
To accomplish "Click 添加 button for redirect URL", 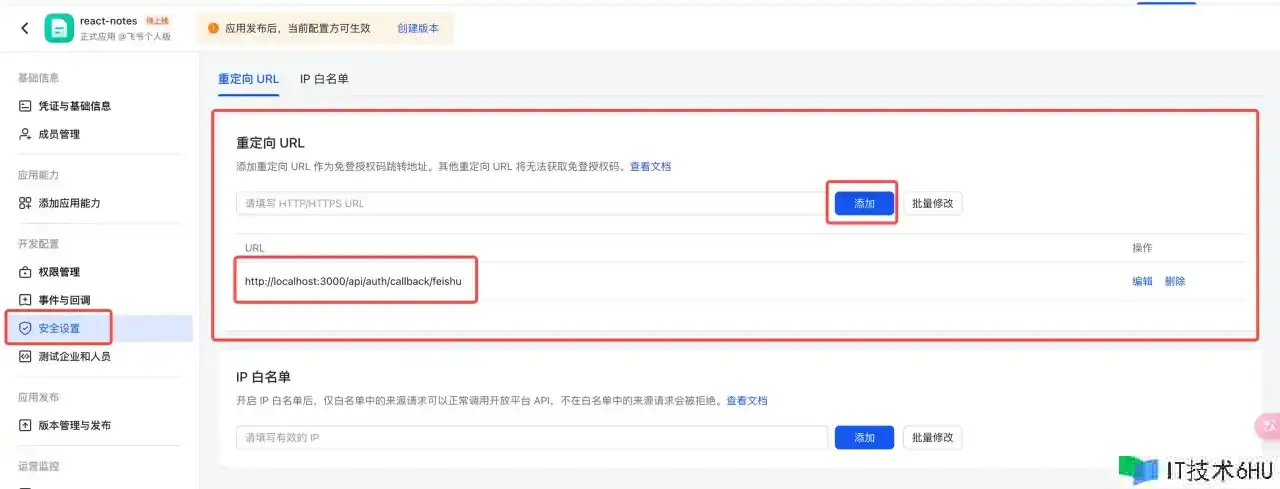I will pos(864,203).
